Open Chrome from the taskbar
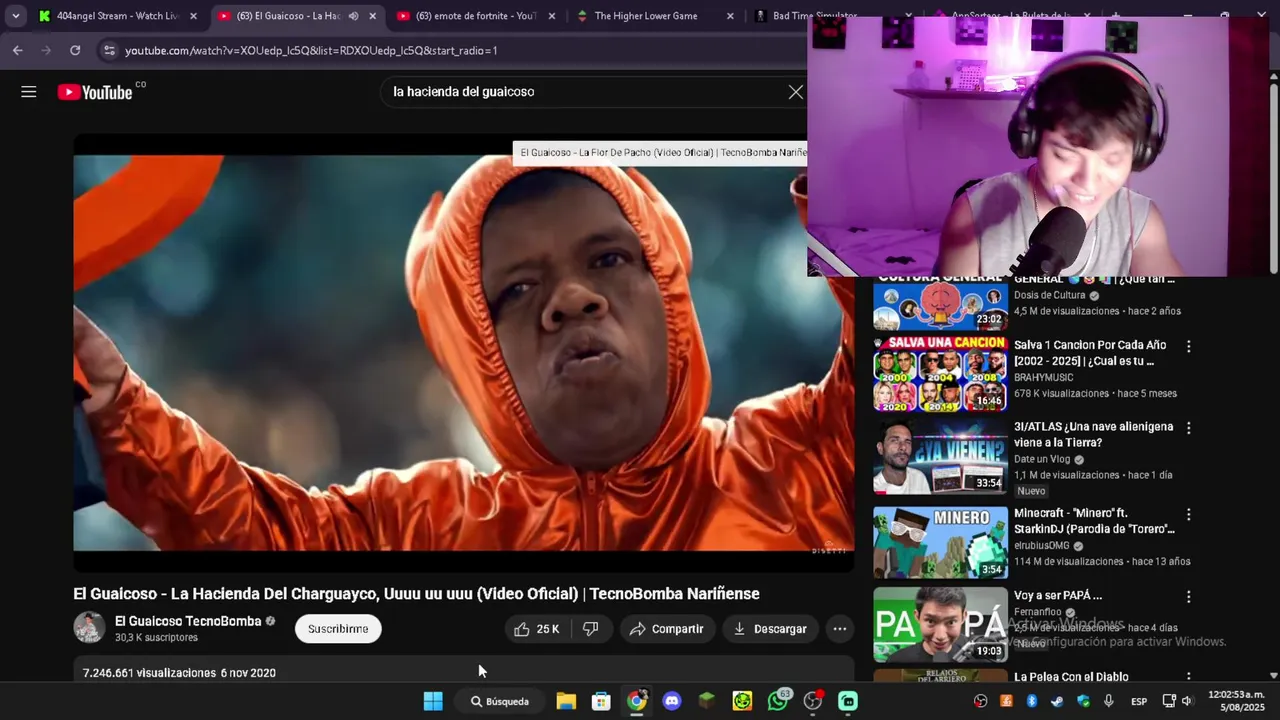The height and width of the screenshot is (720, 1280). click(x=637, y=701)
